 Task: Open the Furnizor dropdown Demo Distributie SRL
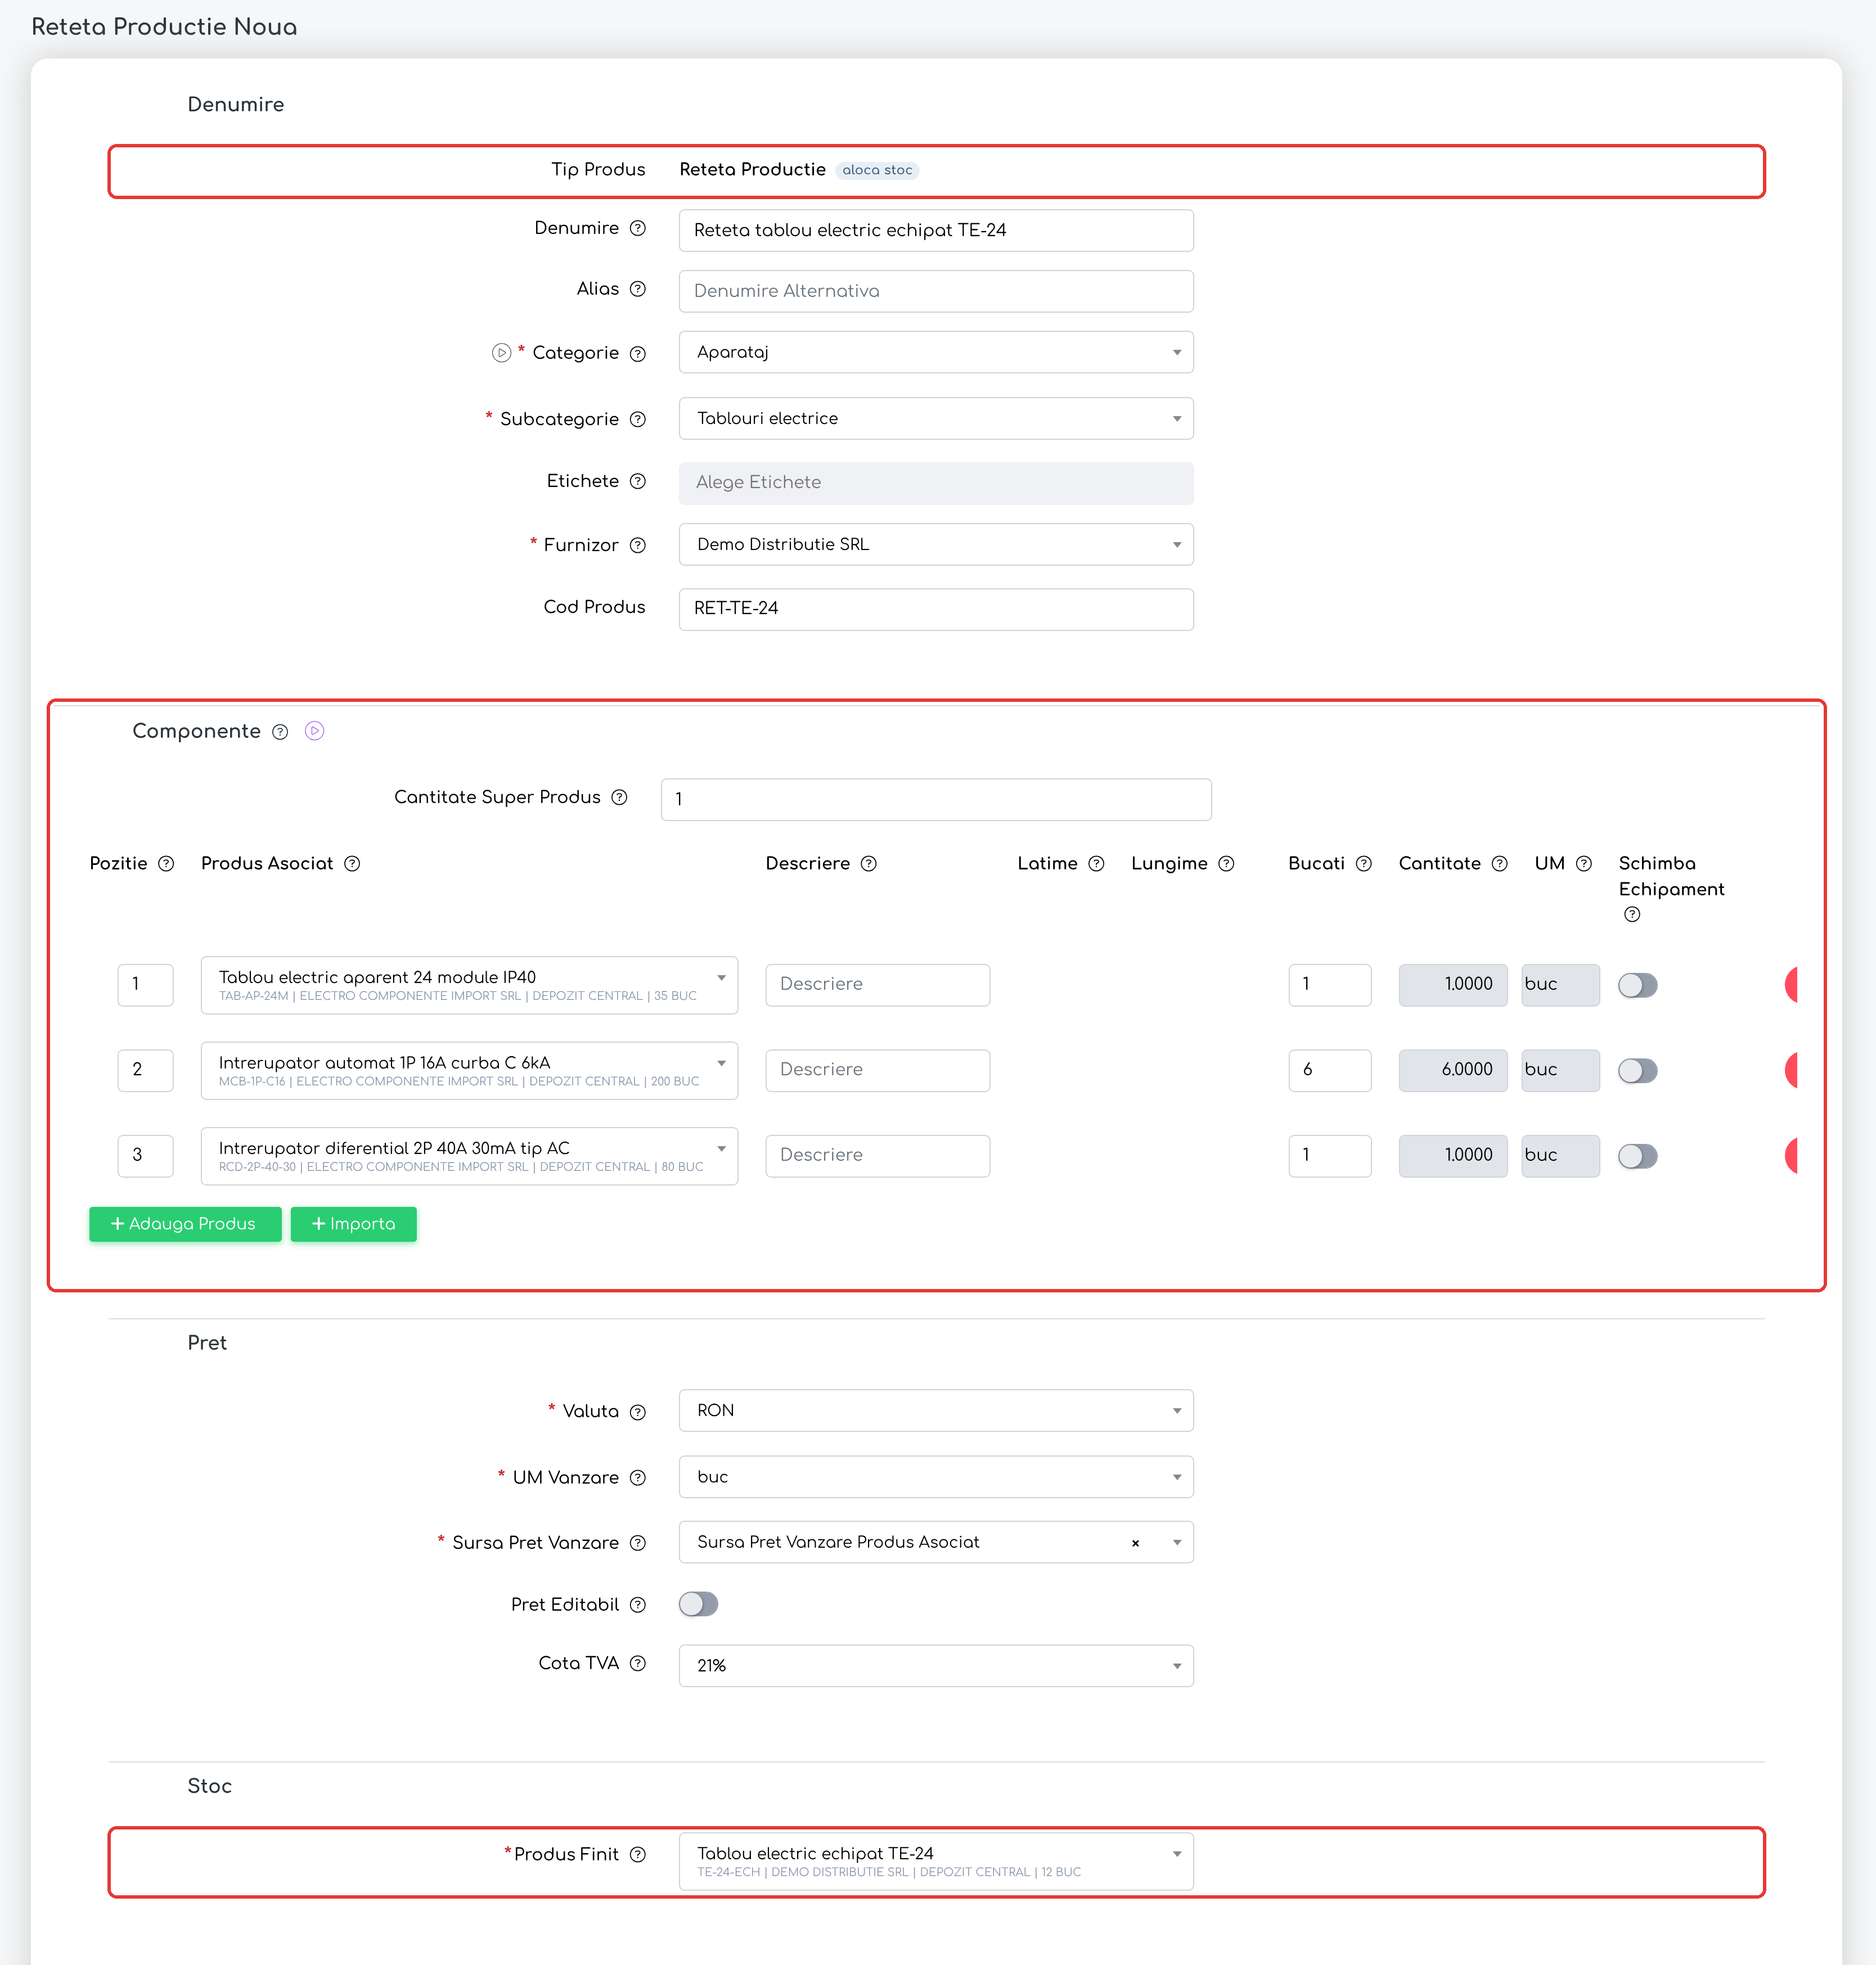[x=936, y=544]
